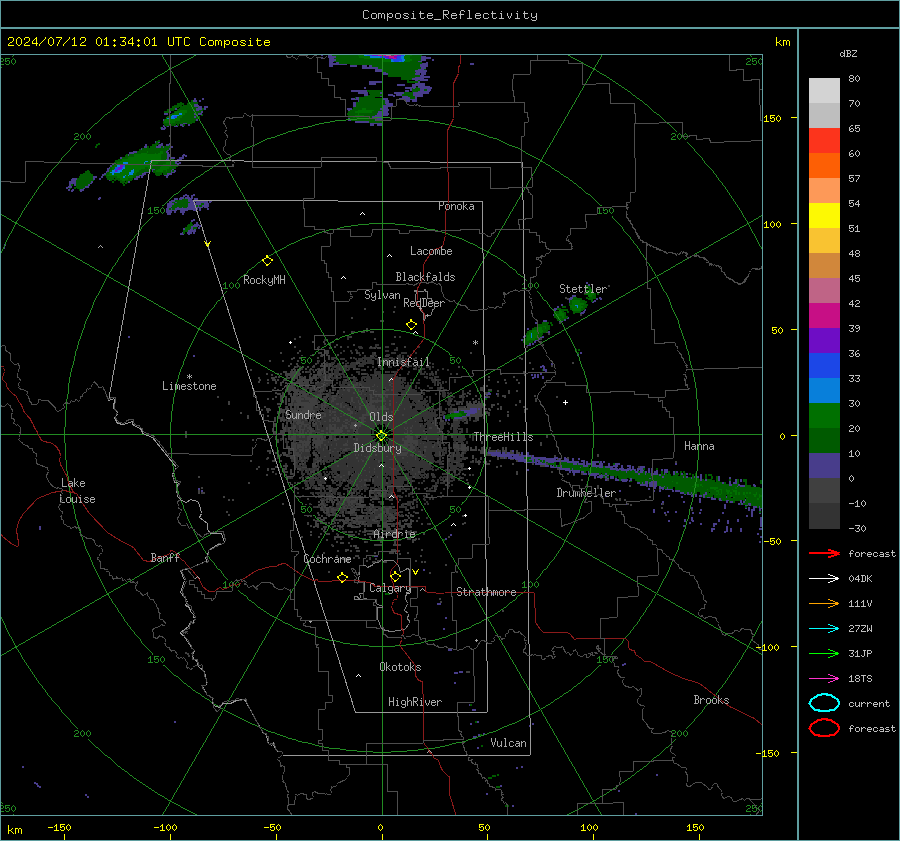The image size is (900, 841).
Task: Click the 'Banff' town label
Action: tap(165, 557)
